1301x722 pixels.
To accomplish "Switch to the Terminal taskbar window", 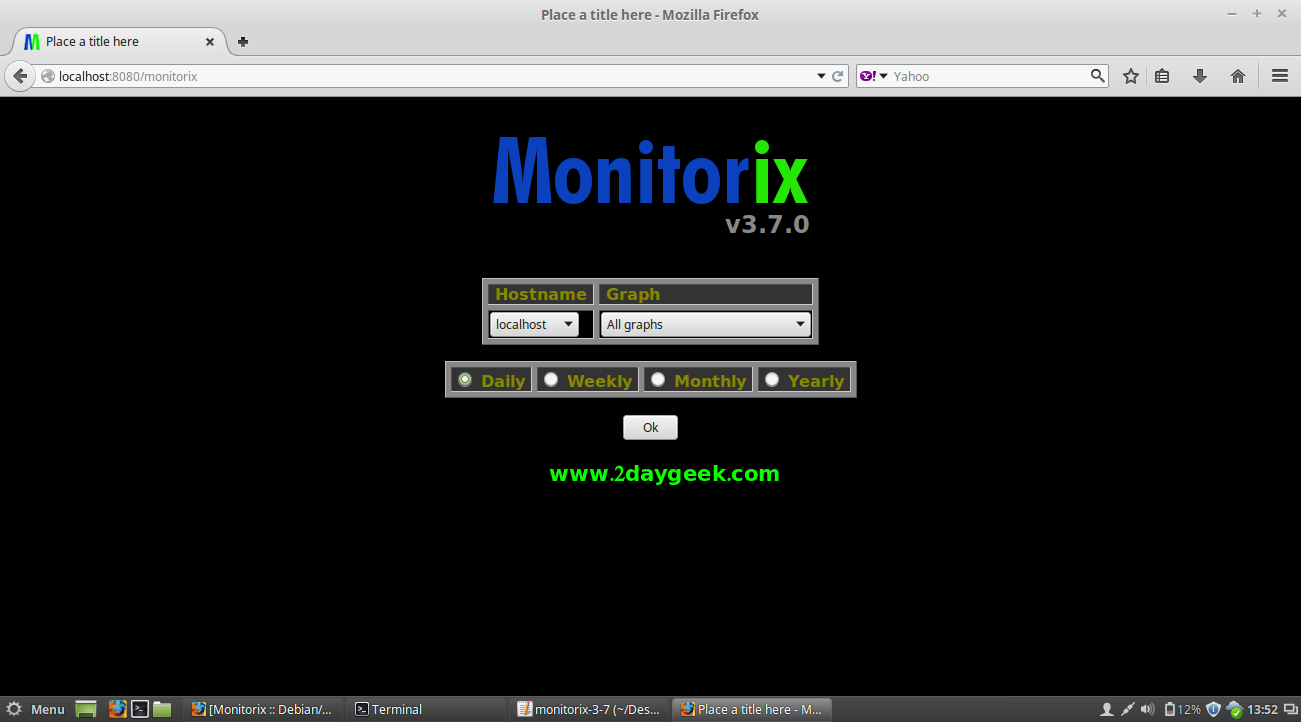I will click(427, 709).
